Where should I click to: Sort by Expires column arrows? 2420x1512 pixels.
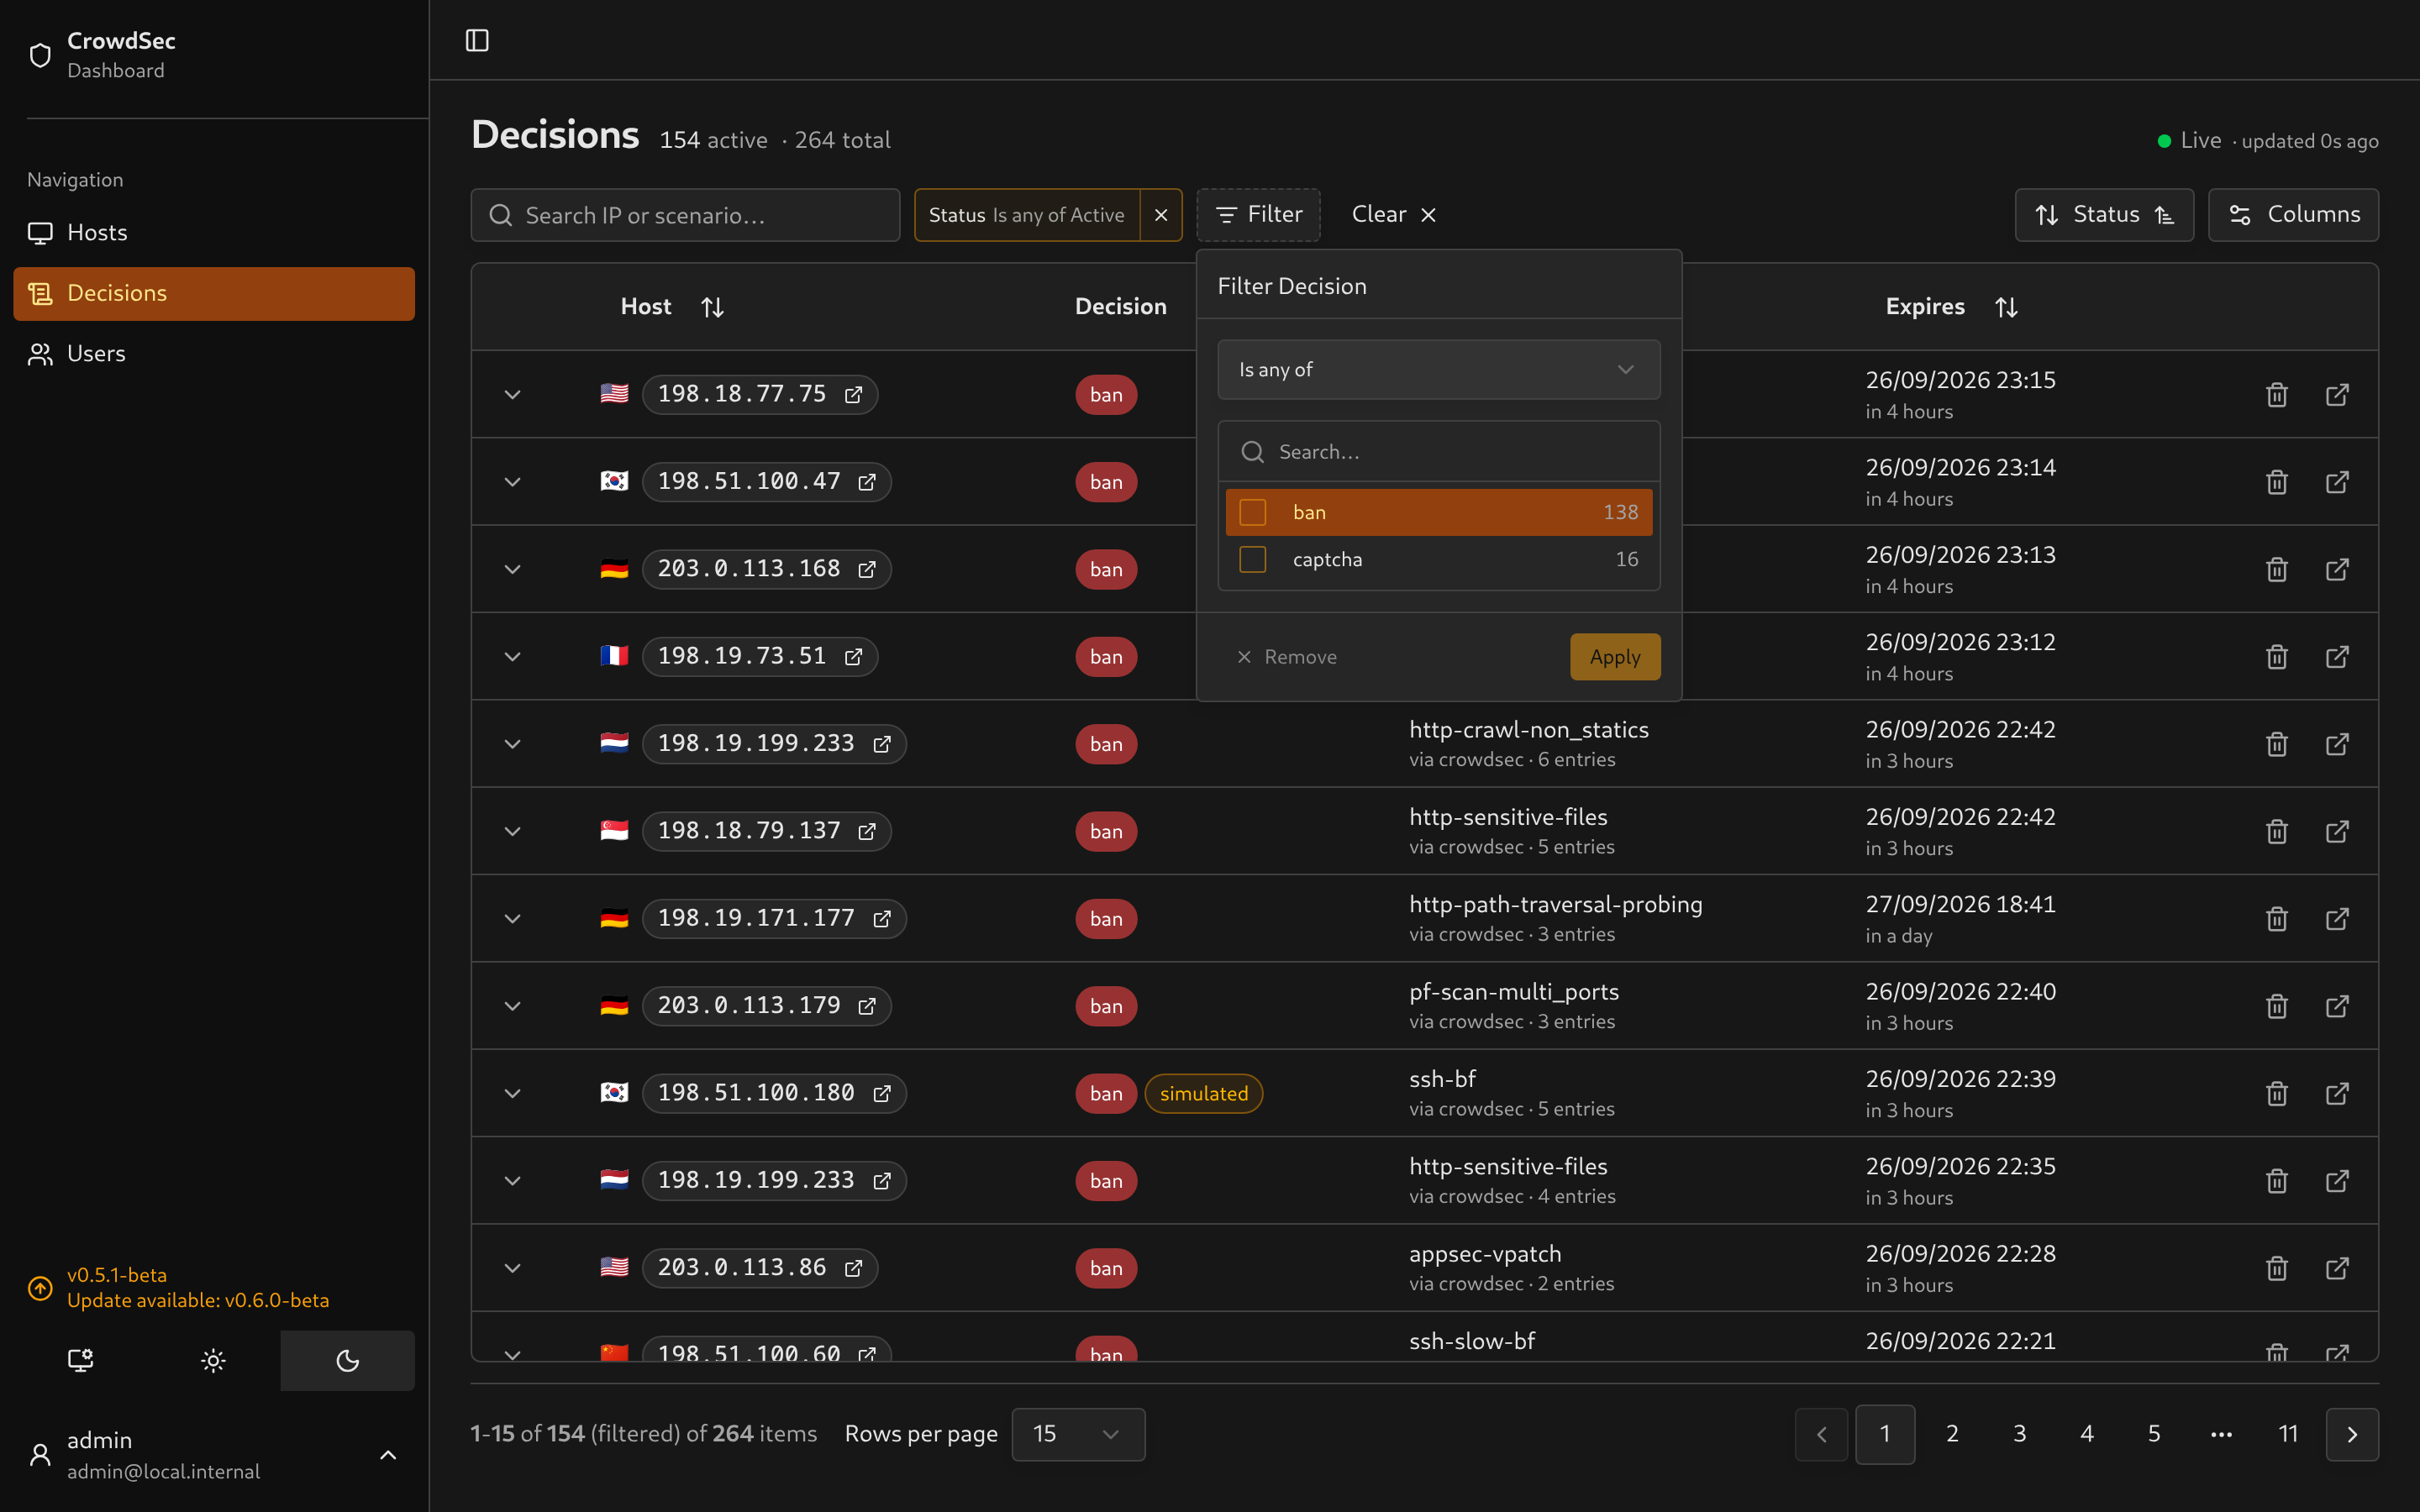[x=2006, y=307]
